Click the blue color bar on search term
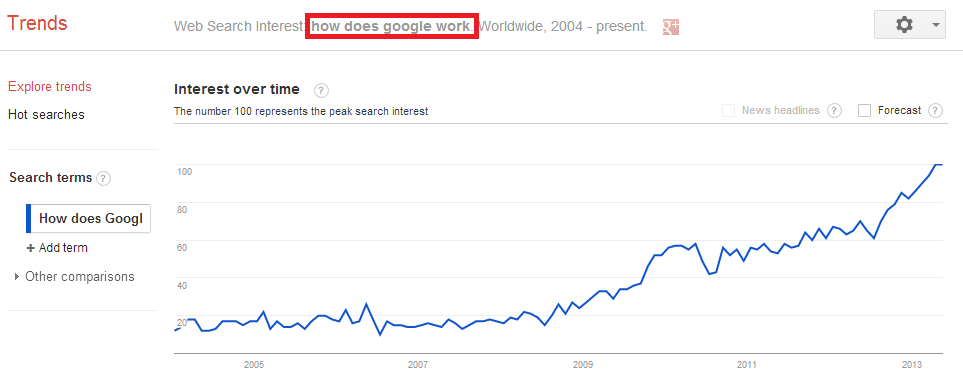 pos(28,219)
